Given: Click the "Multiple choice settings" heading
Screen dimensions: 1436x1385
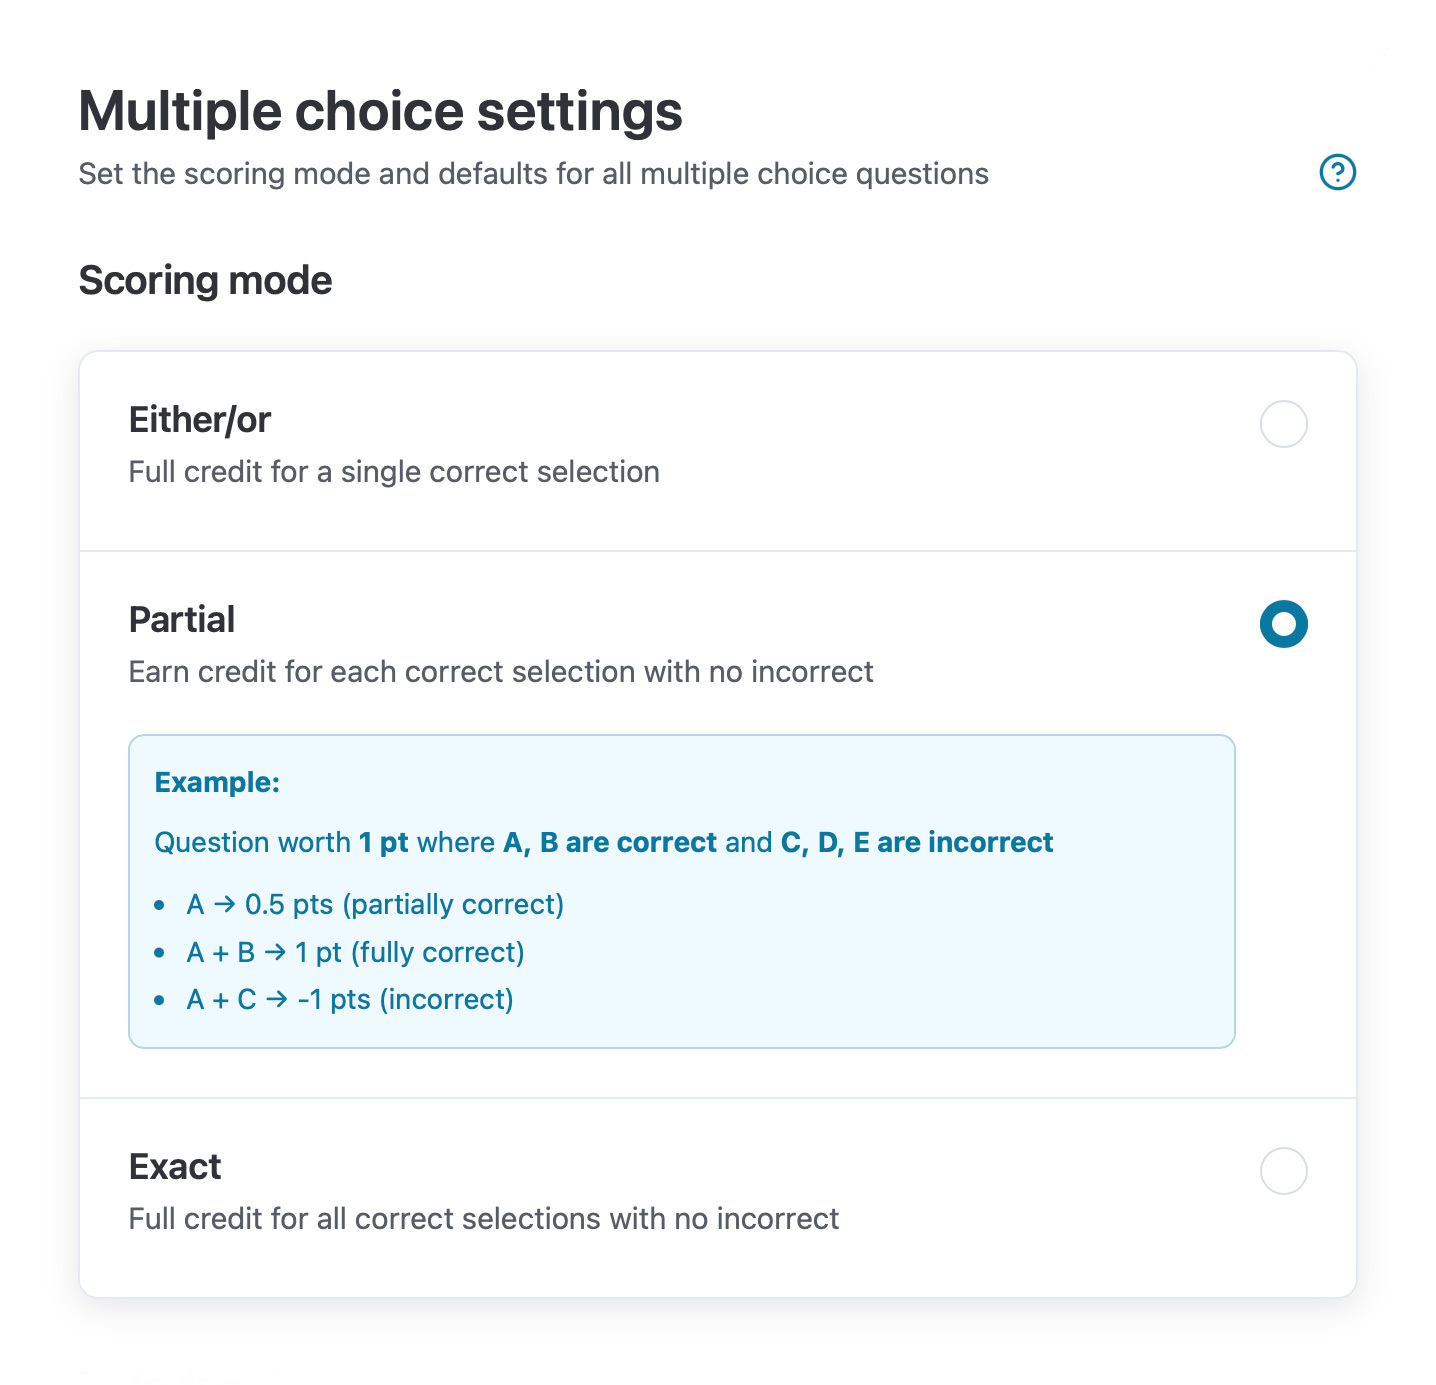Looking at the screenshot, I should (380, 111).
